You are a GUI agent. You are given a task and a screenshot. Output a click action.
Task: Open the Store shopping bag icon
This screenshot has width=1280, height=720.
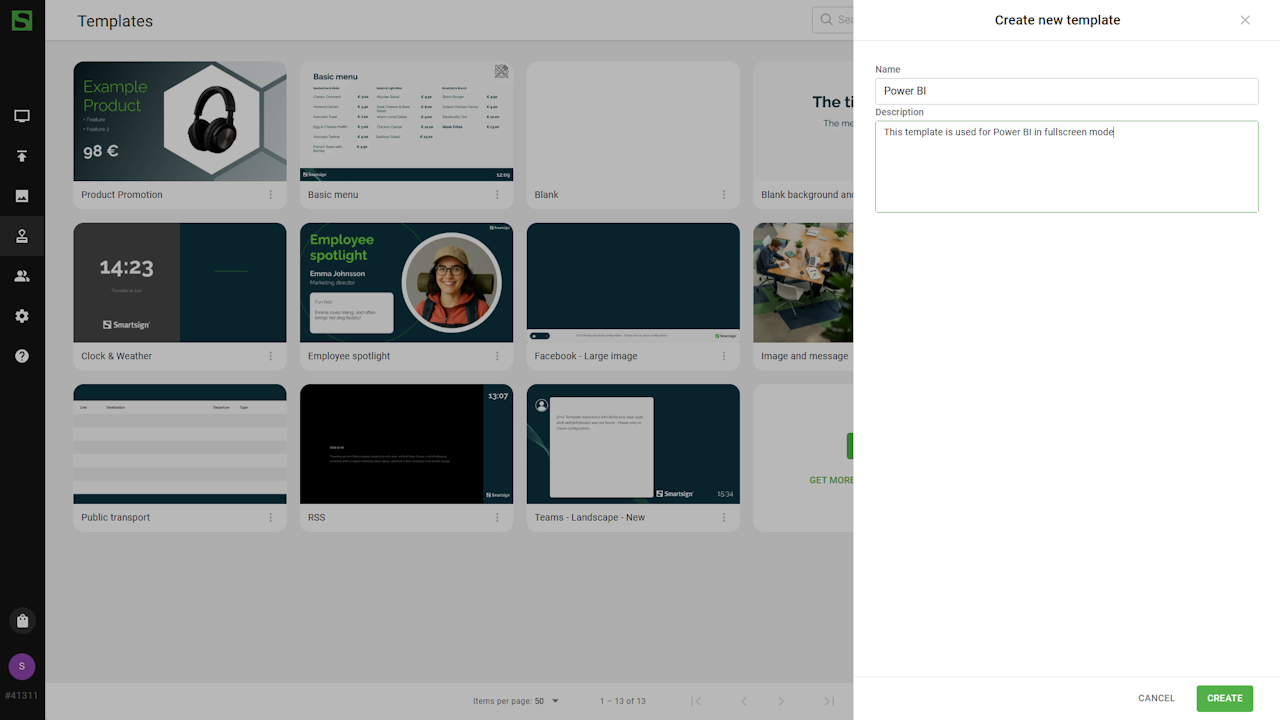[22, 621]
